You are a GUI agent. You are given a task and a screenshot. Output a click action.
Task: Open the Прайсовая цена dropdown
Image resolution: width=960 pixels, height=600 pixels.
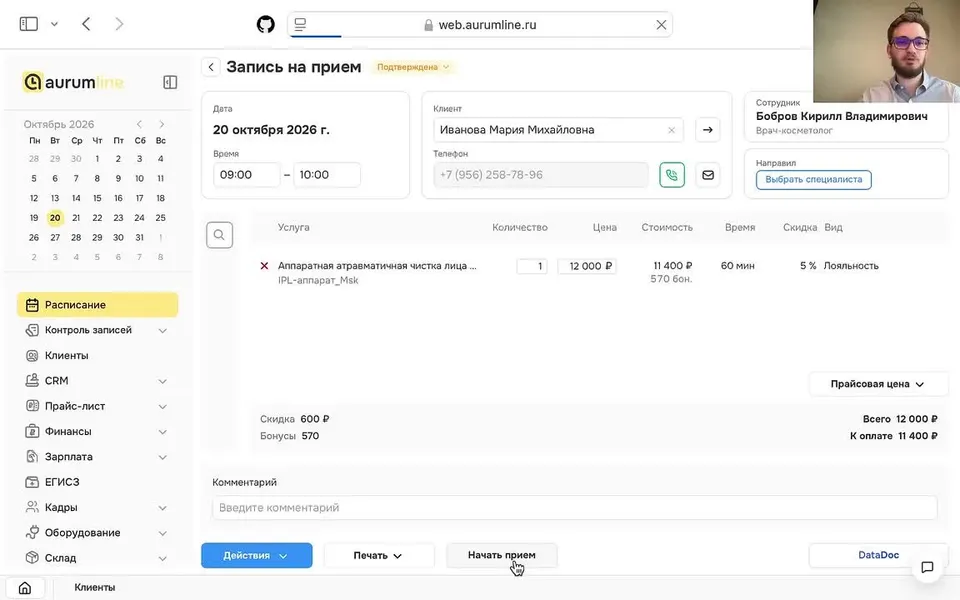[878, 384]
